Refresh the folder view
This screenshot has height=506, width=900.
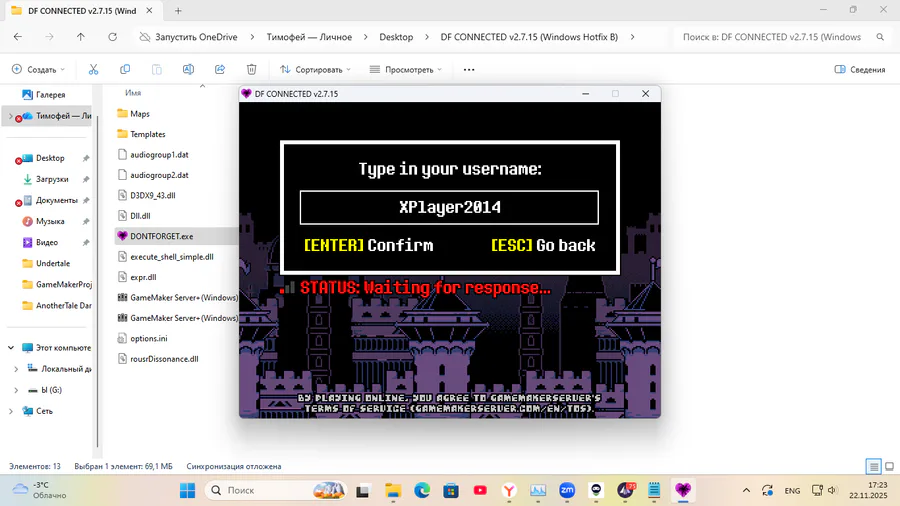click(112, 37)
